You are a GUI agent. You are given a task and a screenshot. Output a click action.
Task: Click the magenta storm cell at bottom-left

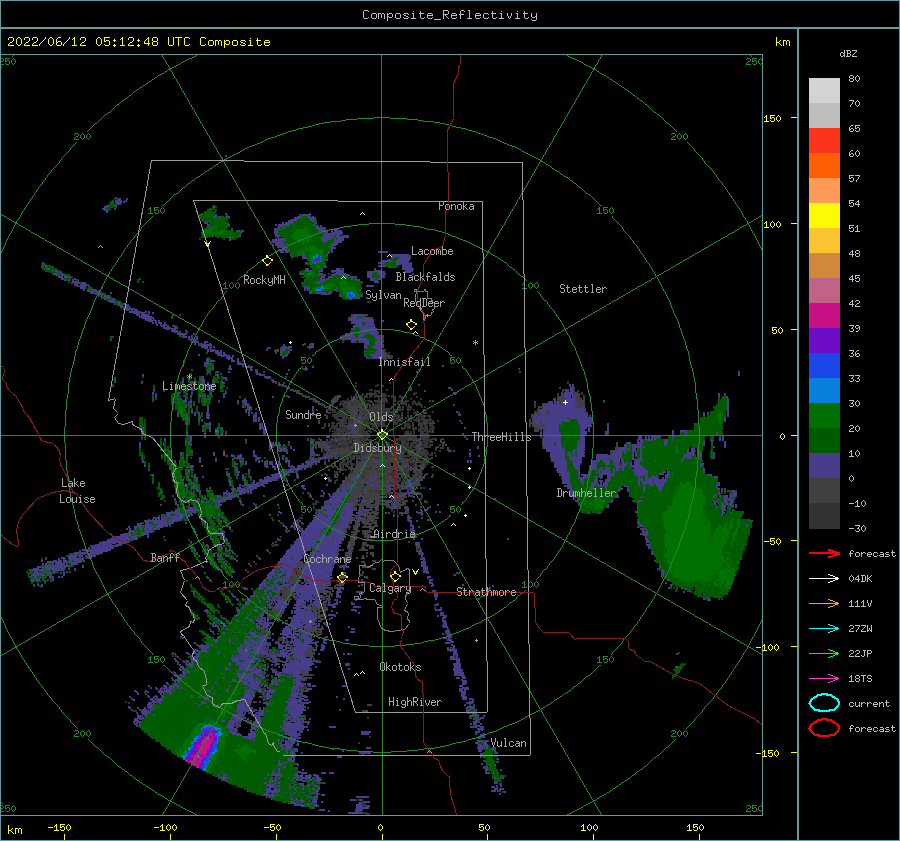203,746
